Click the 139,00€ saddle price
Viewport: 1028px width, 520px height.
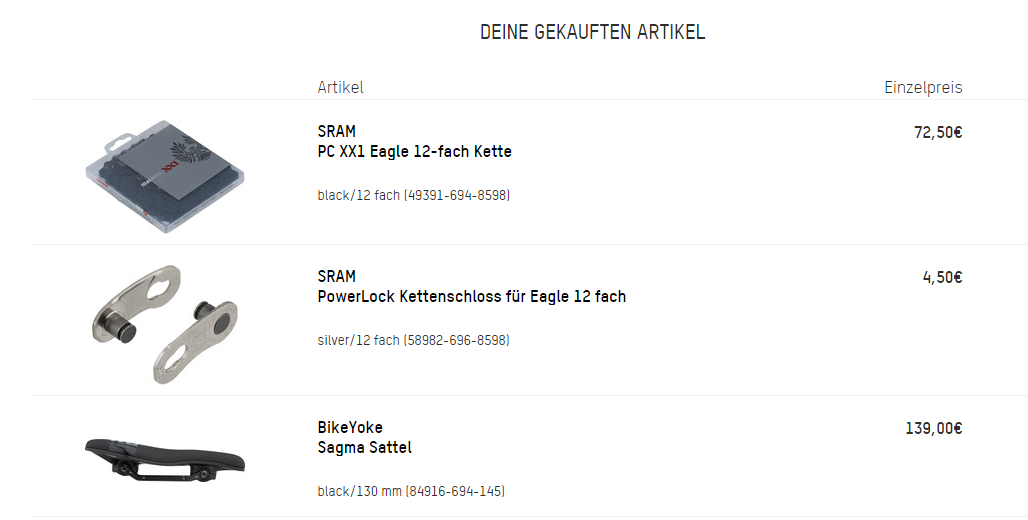pos(933,428)
